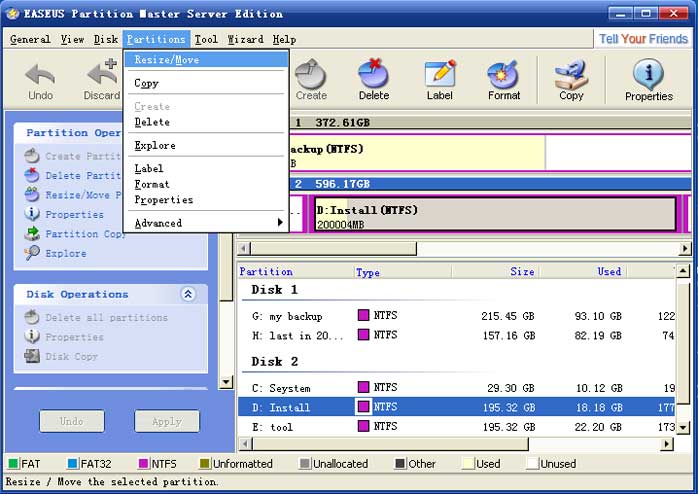
Task: Click the Undo toolbar icon
Action: click(x=40, y=74)
